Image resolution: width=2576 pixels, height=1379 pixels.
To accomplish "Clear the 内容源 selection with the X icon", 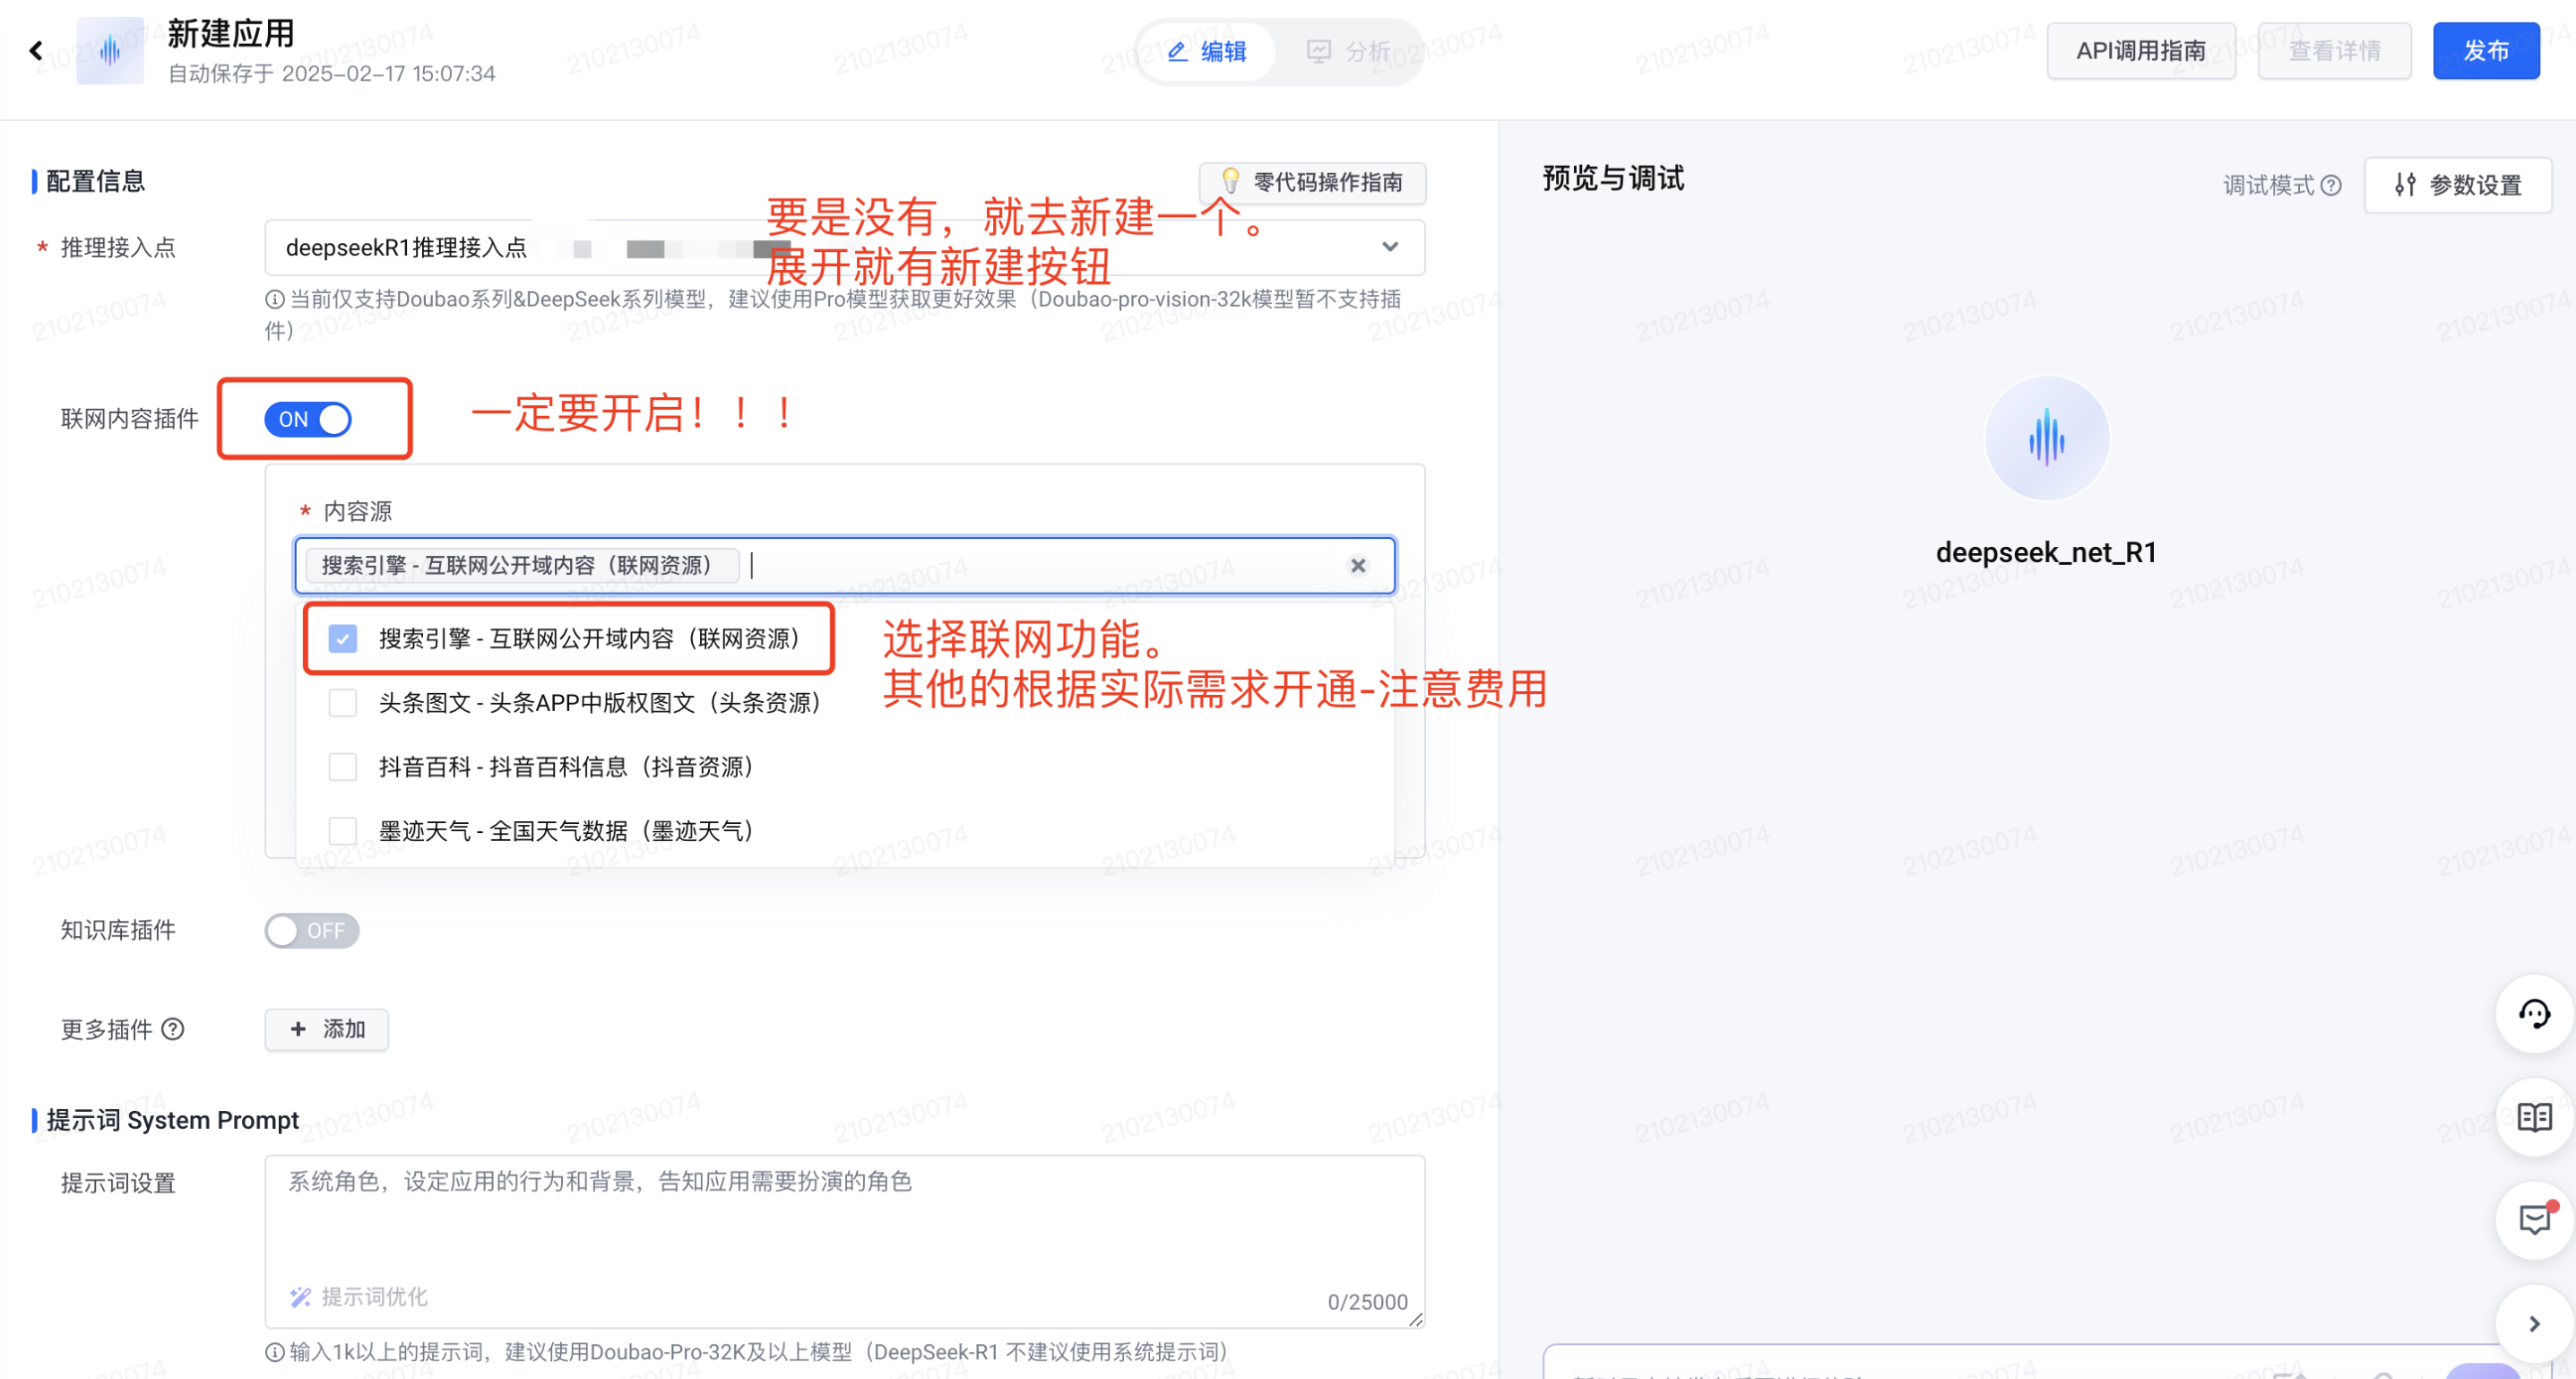I will 1357,566.
